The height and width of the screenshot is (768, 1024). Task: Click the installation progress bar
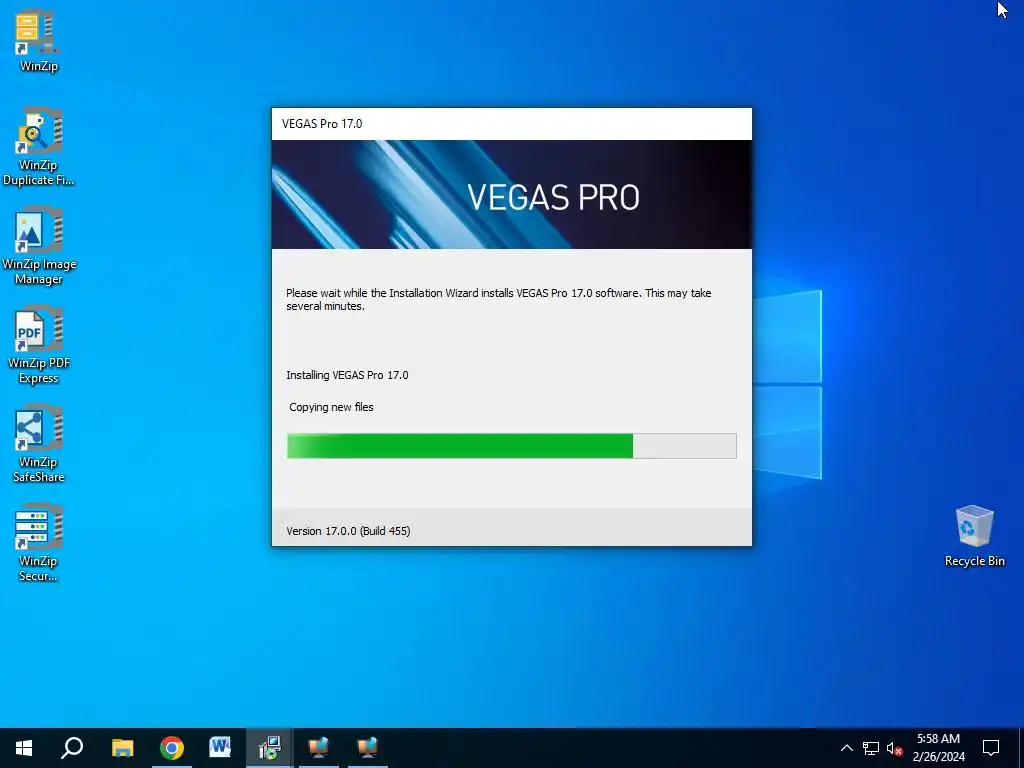click(512, 446)
